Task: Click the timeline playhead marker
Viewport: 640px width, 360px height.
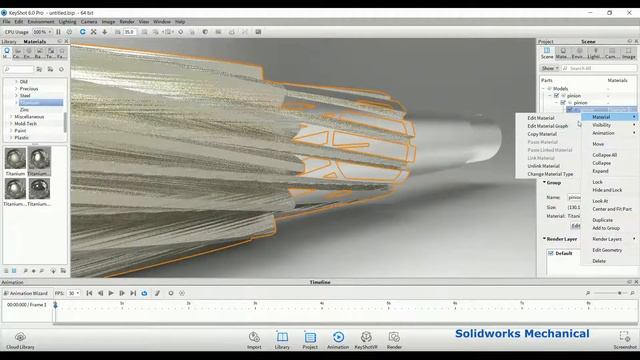Action: click(55, 304)
